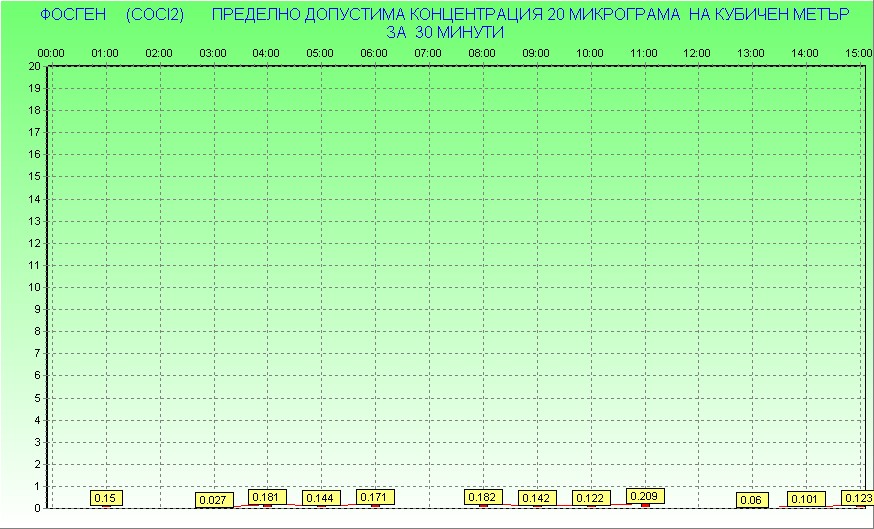Select the 0.06 data label
Screen dimensions: 874x529
pos(752,500)
